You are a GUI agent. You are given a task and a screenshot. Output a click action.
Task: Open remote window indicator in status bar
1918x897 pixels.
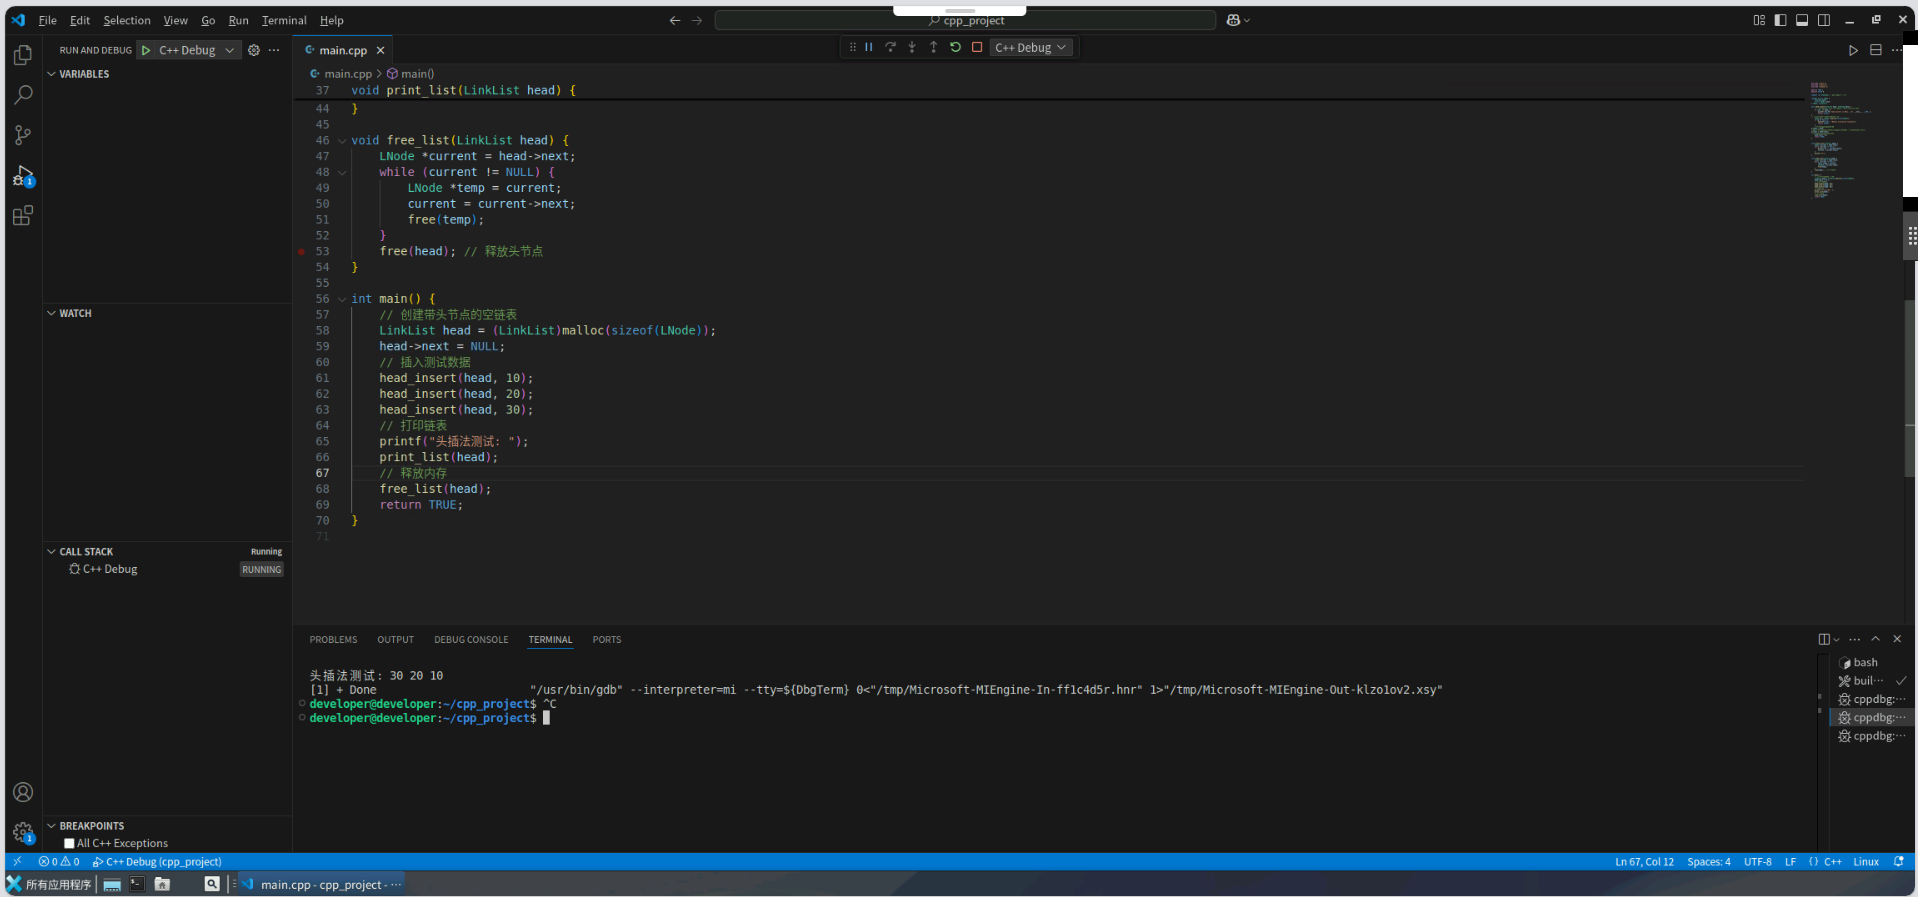tap(17, 862)
